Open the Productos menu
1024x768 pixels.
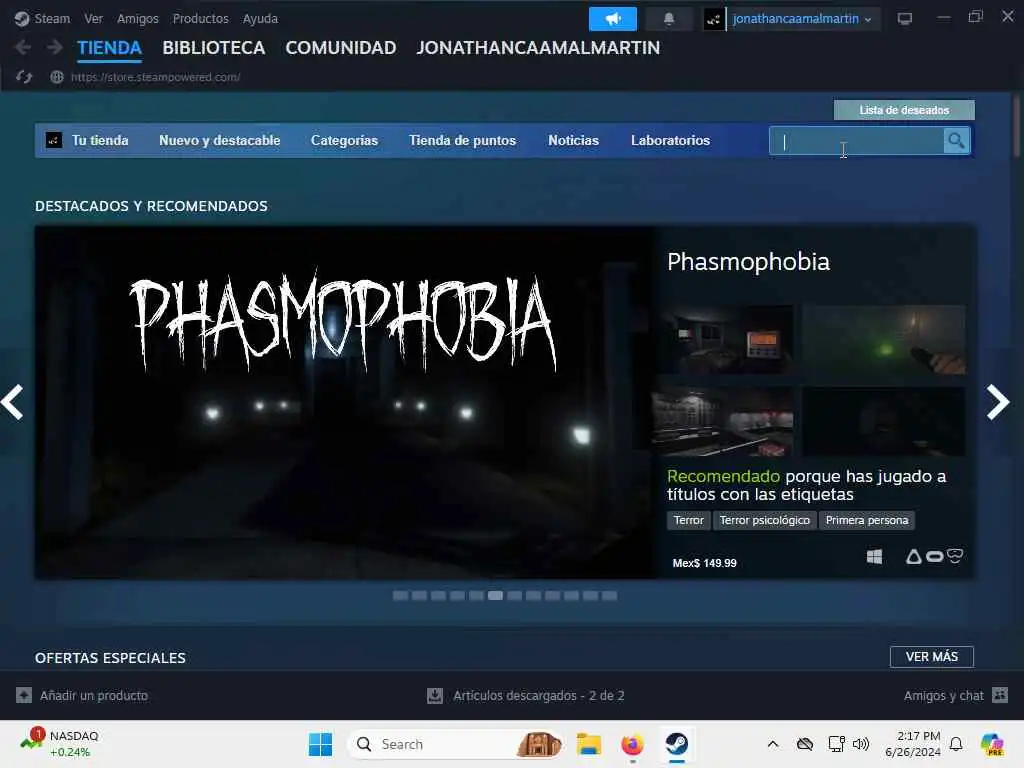point(200,18)
